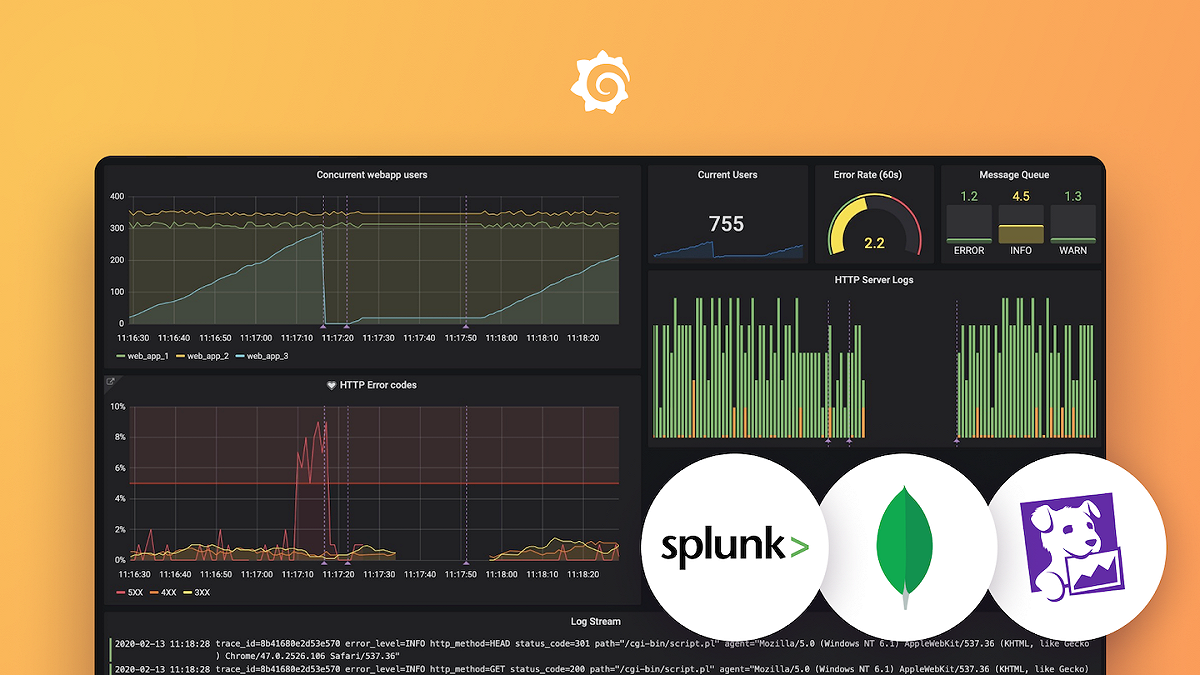This screenshot has height=675, width=1200.
Task: Open the Log Stream panel title dropdown
Action: [x=595, y=620]
